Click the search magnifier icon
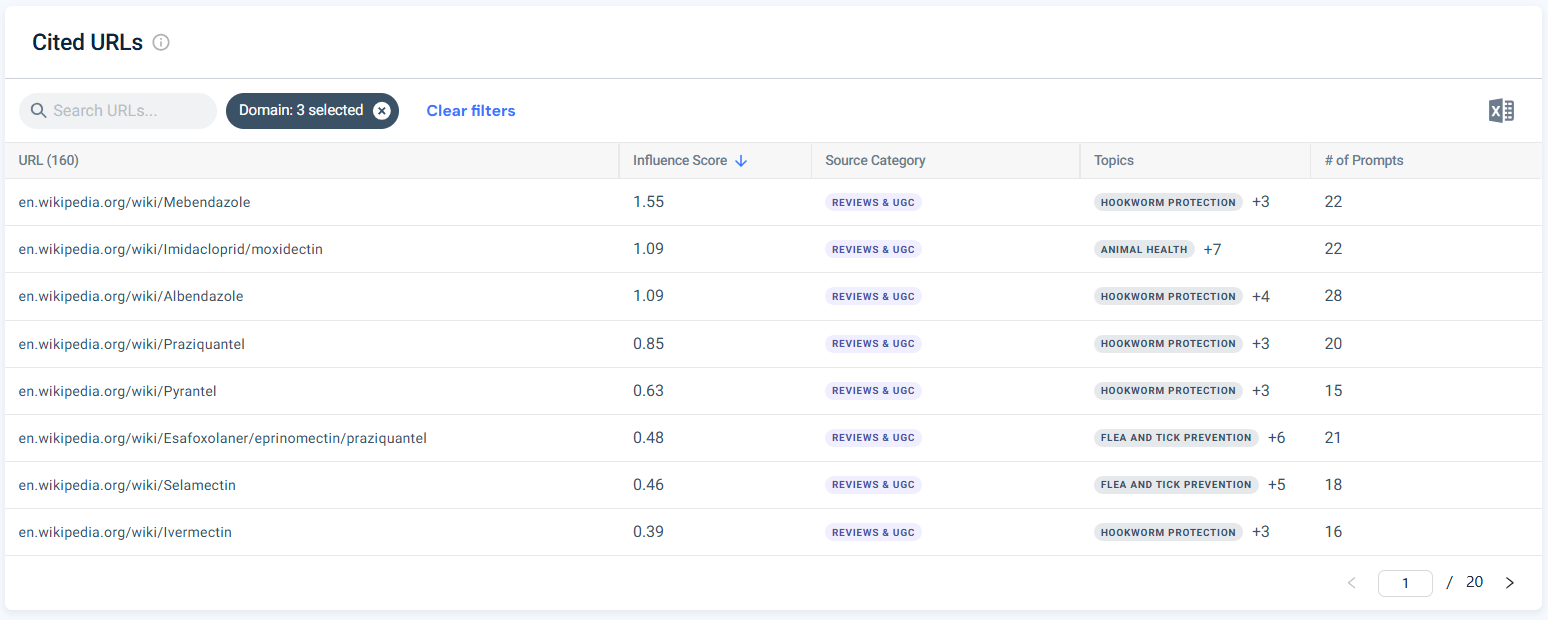Viewport: 1548px width, 620px height. point(39,111)
